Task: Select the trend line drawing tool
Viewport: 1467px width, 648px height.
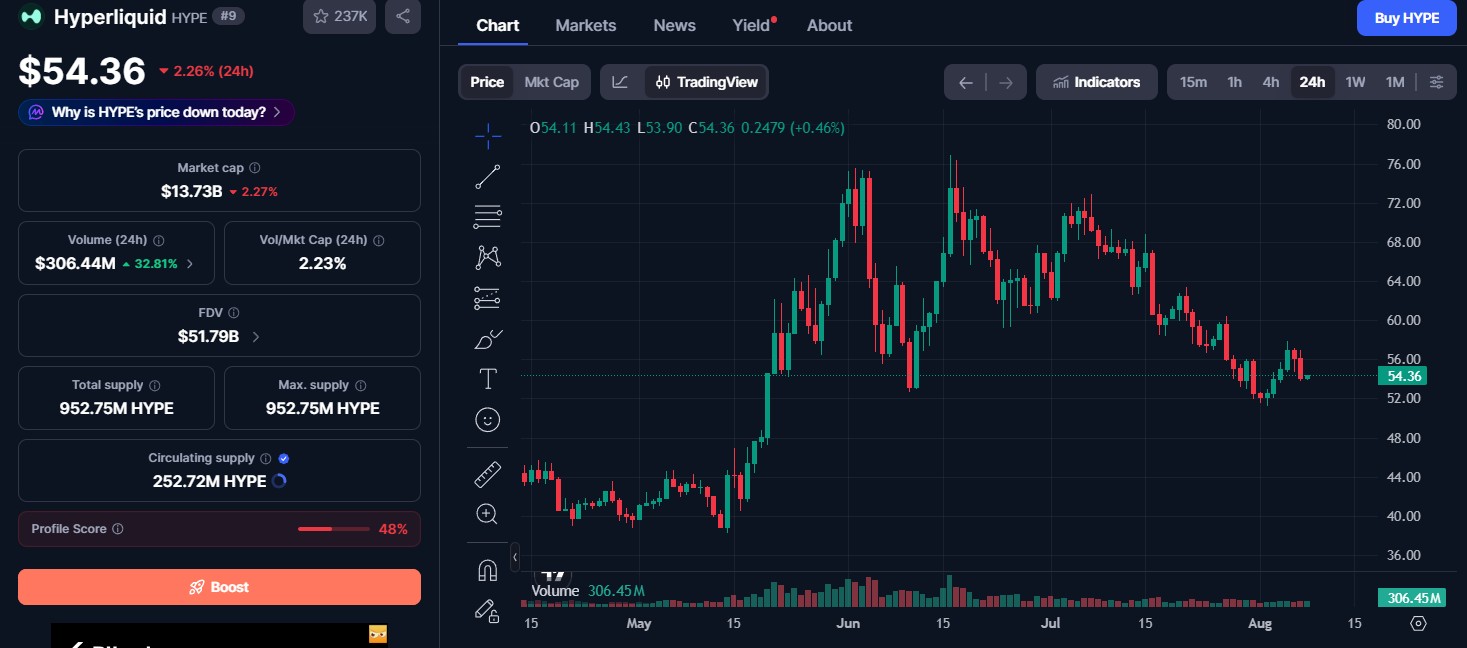Action: 487,177
